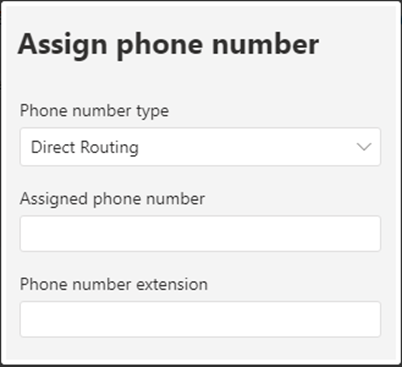The width and height of the screenshot is (402, 367).
Task: Click the word Routing in the dropdown
Action: tap(110, 148)
